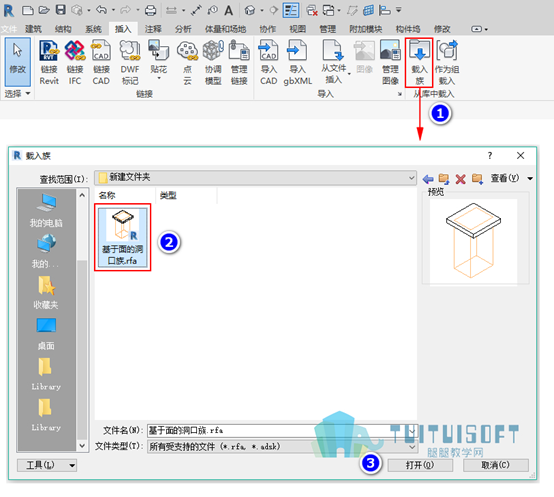
Task: Open the Tools (工具) dropdown button
Action: [x=47, y=465]
